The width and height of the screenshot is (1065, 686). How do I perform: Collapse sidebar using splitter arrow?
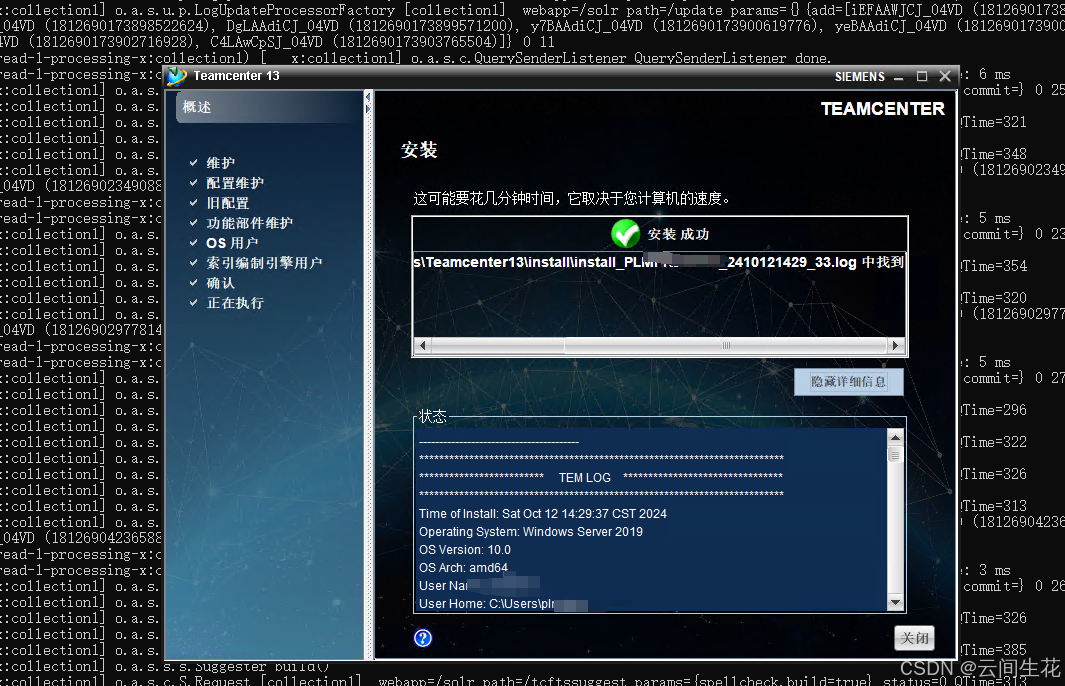tap(368, 97)
